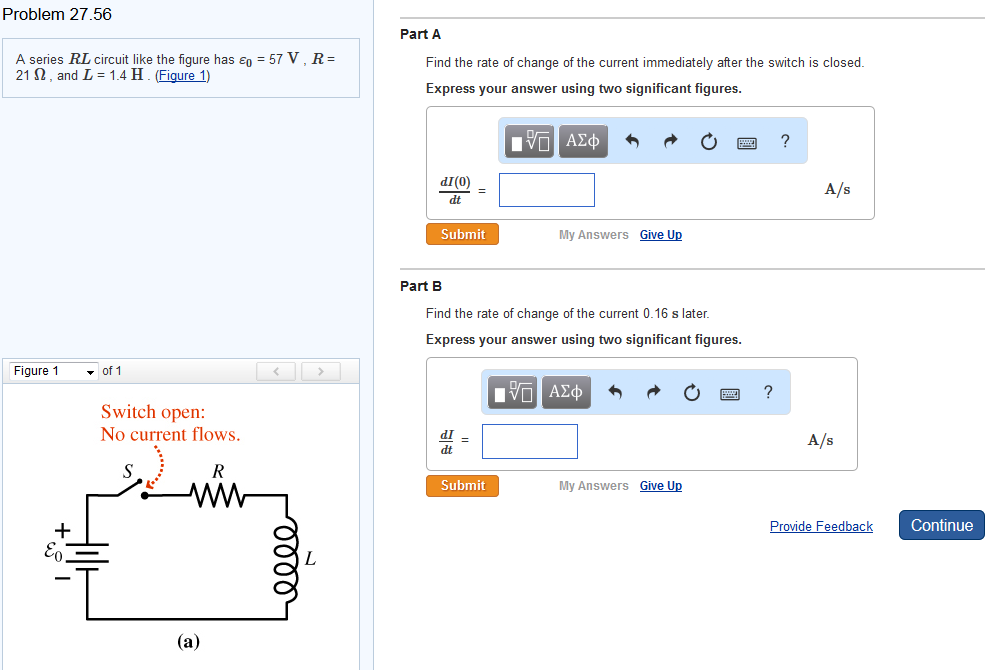Go to next figure arrow
992x670 pixels.
click(321, 371)
